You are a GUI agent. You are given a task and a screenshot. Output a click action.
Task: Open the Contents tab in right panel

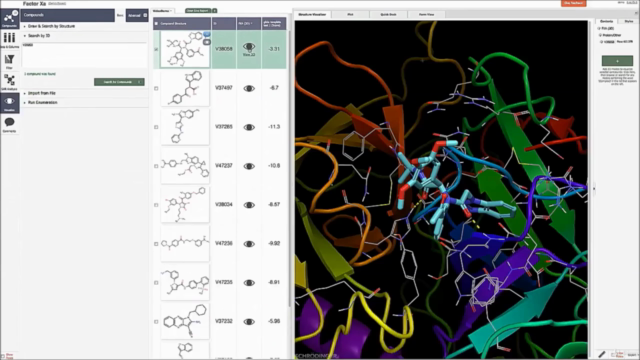pyautogui.click(x=607, y=21)
